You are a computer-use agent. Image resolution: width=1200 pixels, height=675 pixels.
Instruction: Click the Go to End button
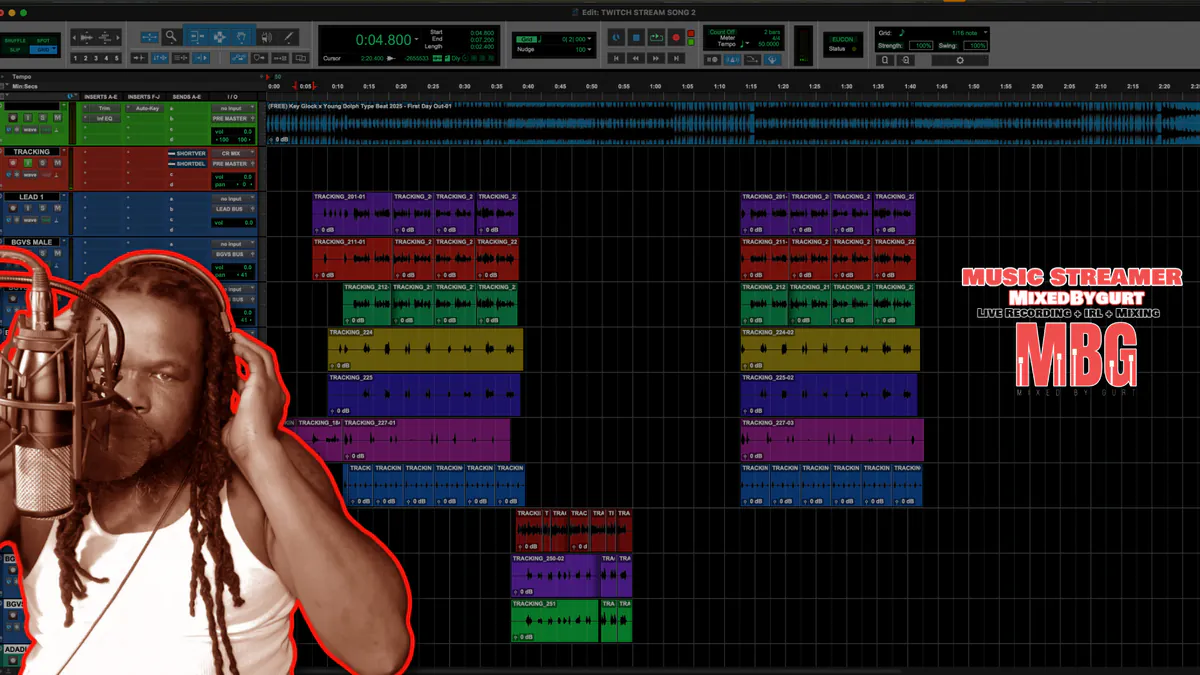click(676, 58)
